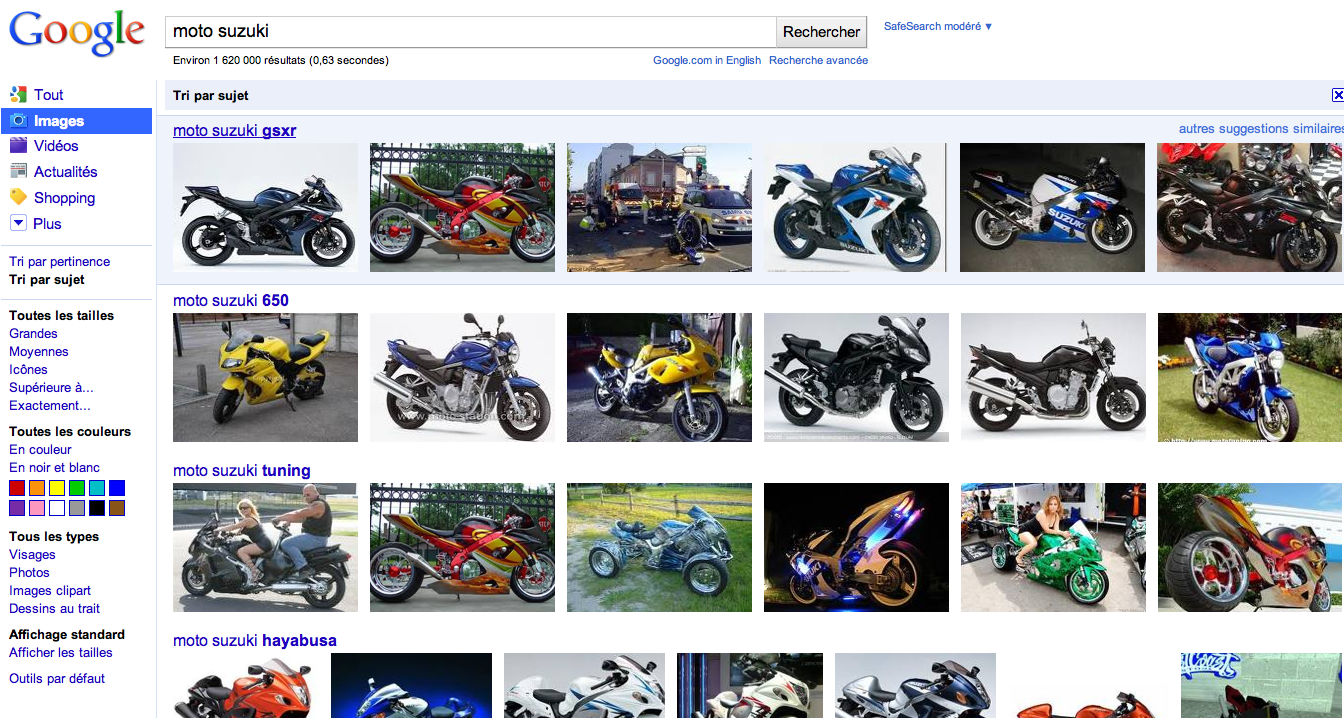
Task: Filter by Grandes image size
Action: tap(34, 334)
